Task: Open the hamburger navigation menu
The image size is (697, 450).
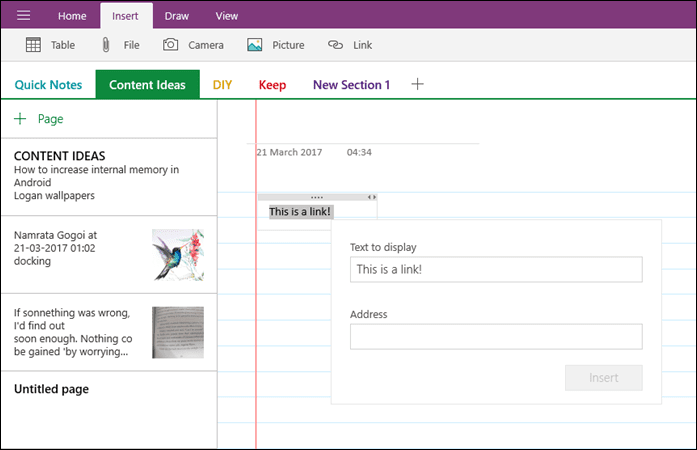Action: coord(24,16)
